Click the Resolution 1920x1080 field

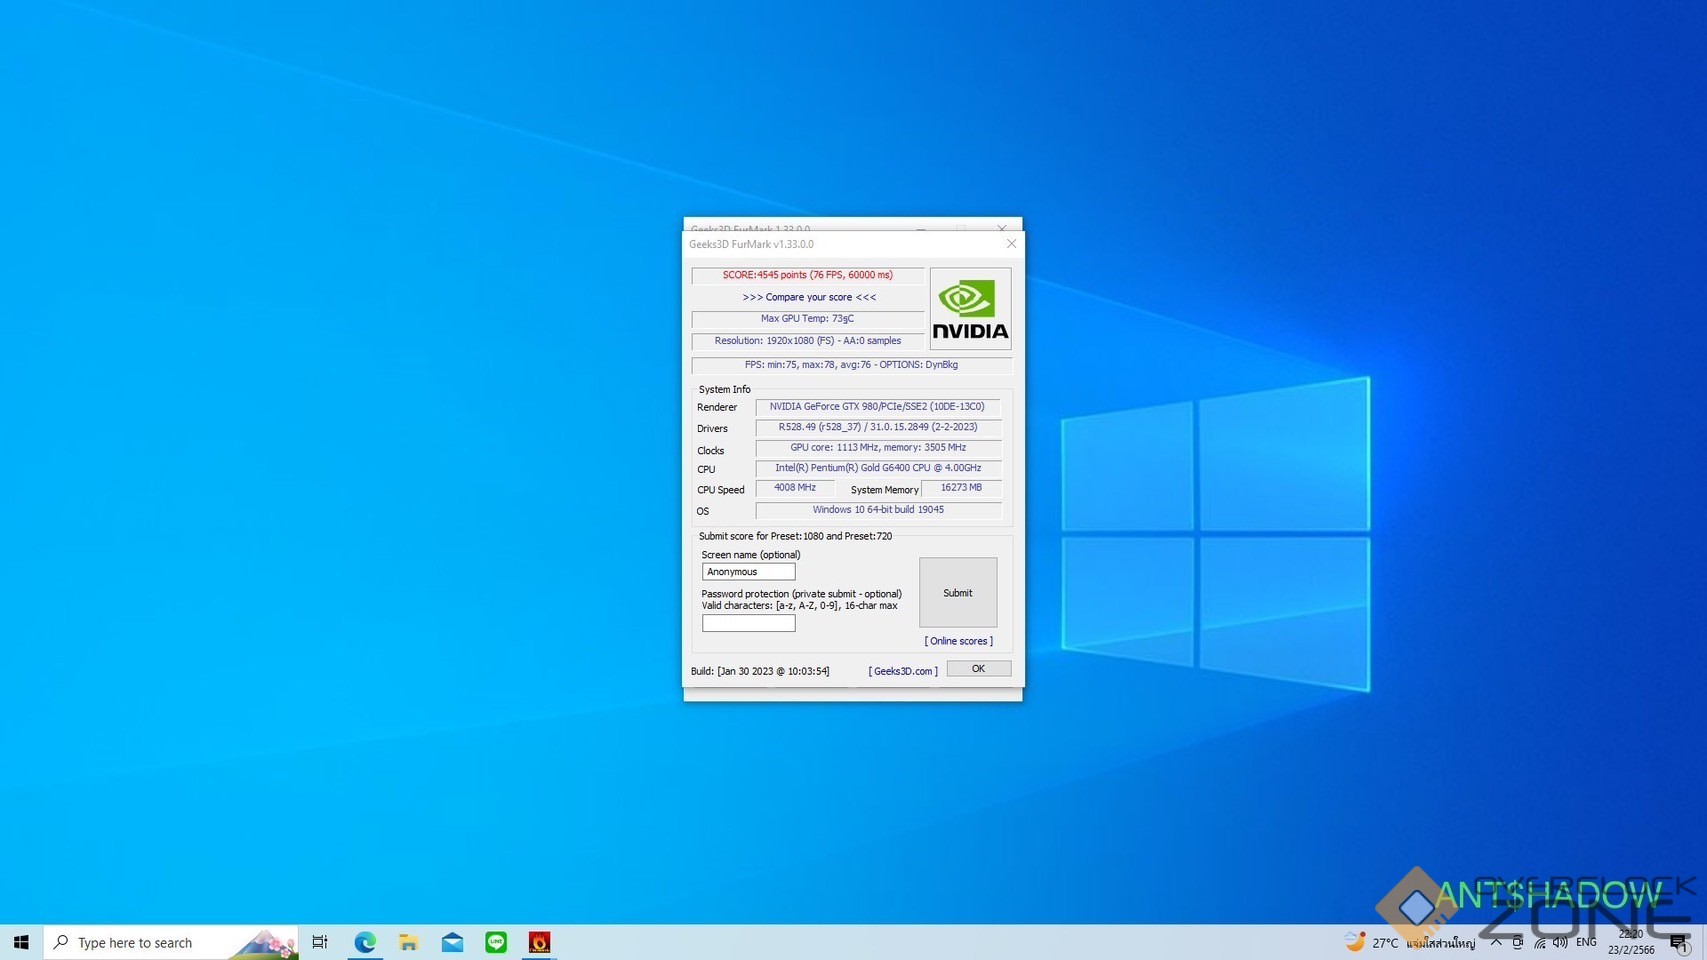click(x=808, y=341)
